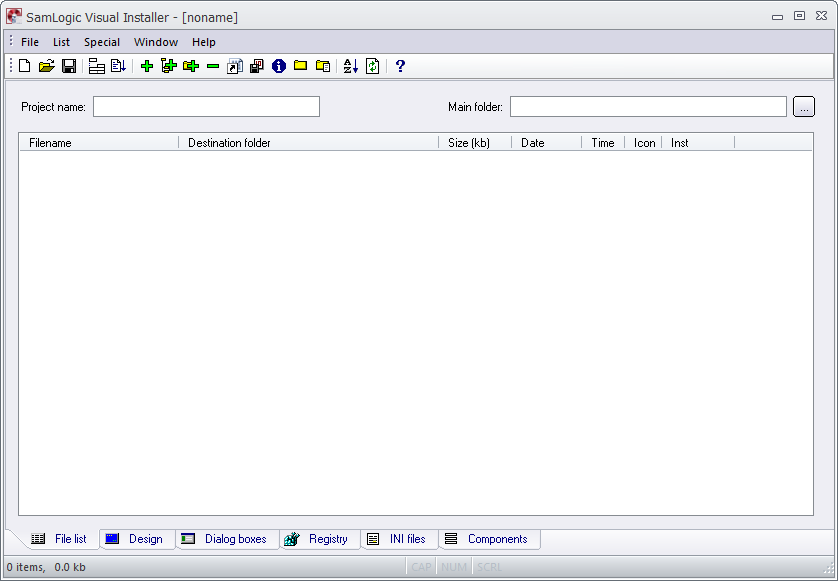Viewport: 838px width, 581px height.
Task: Sort by the Date column header
Action: click(547, 143)
